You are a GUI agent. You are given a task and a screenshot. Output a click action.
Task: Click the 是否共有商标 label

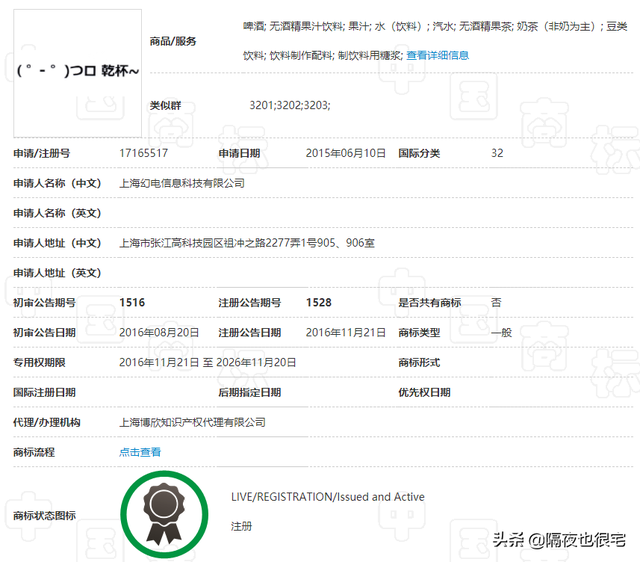[430, 303]
